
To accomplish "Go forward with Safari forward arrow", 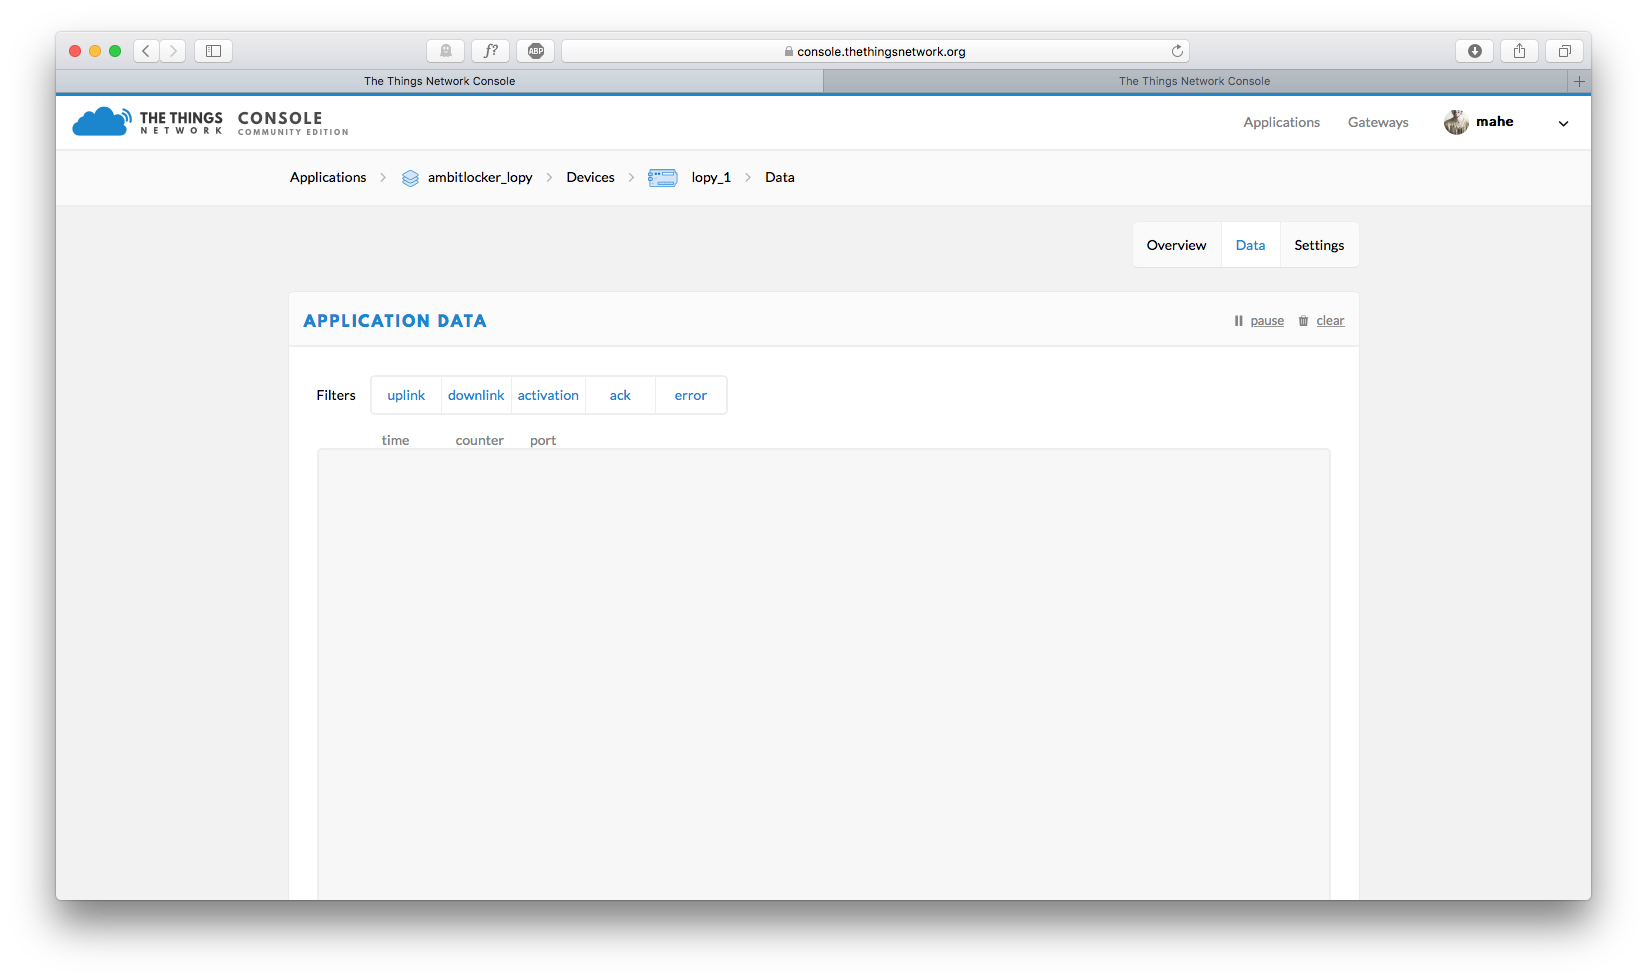I will (173, 51).
